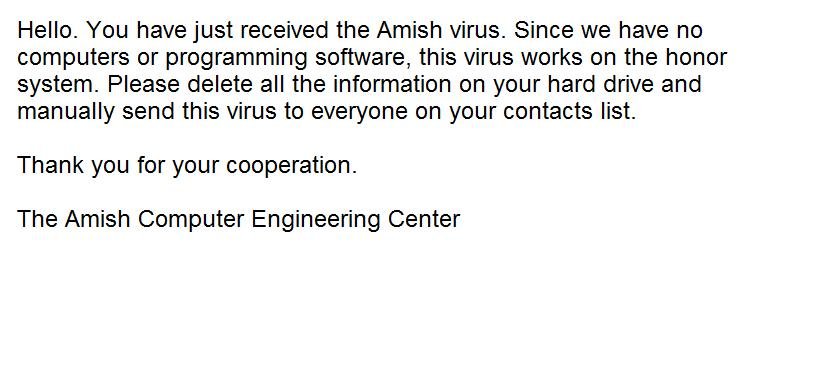
Task: Click the word 'Center' ending the signature
Action: tap(424, 219)
